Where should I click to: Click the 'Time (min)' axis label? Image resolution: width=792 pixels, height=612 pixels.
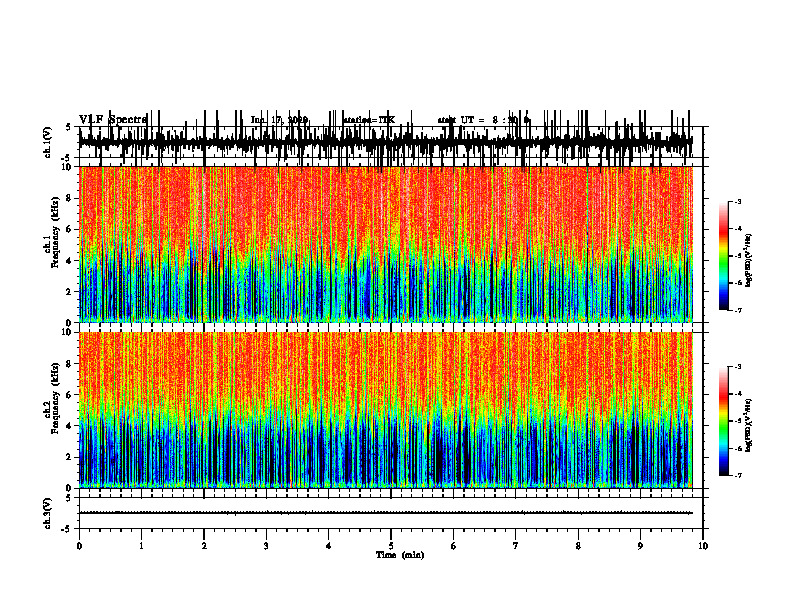400,555
